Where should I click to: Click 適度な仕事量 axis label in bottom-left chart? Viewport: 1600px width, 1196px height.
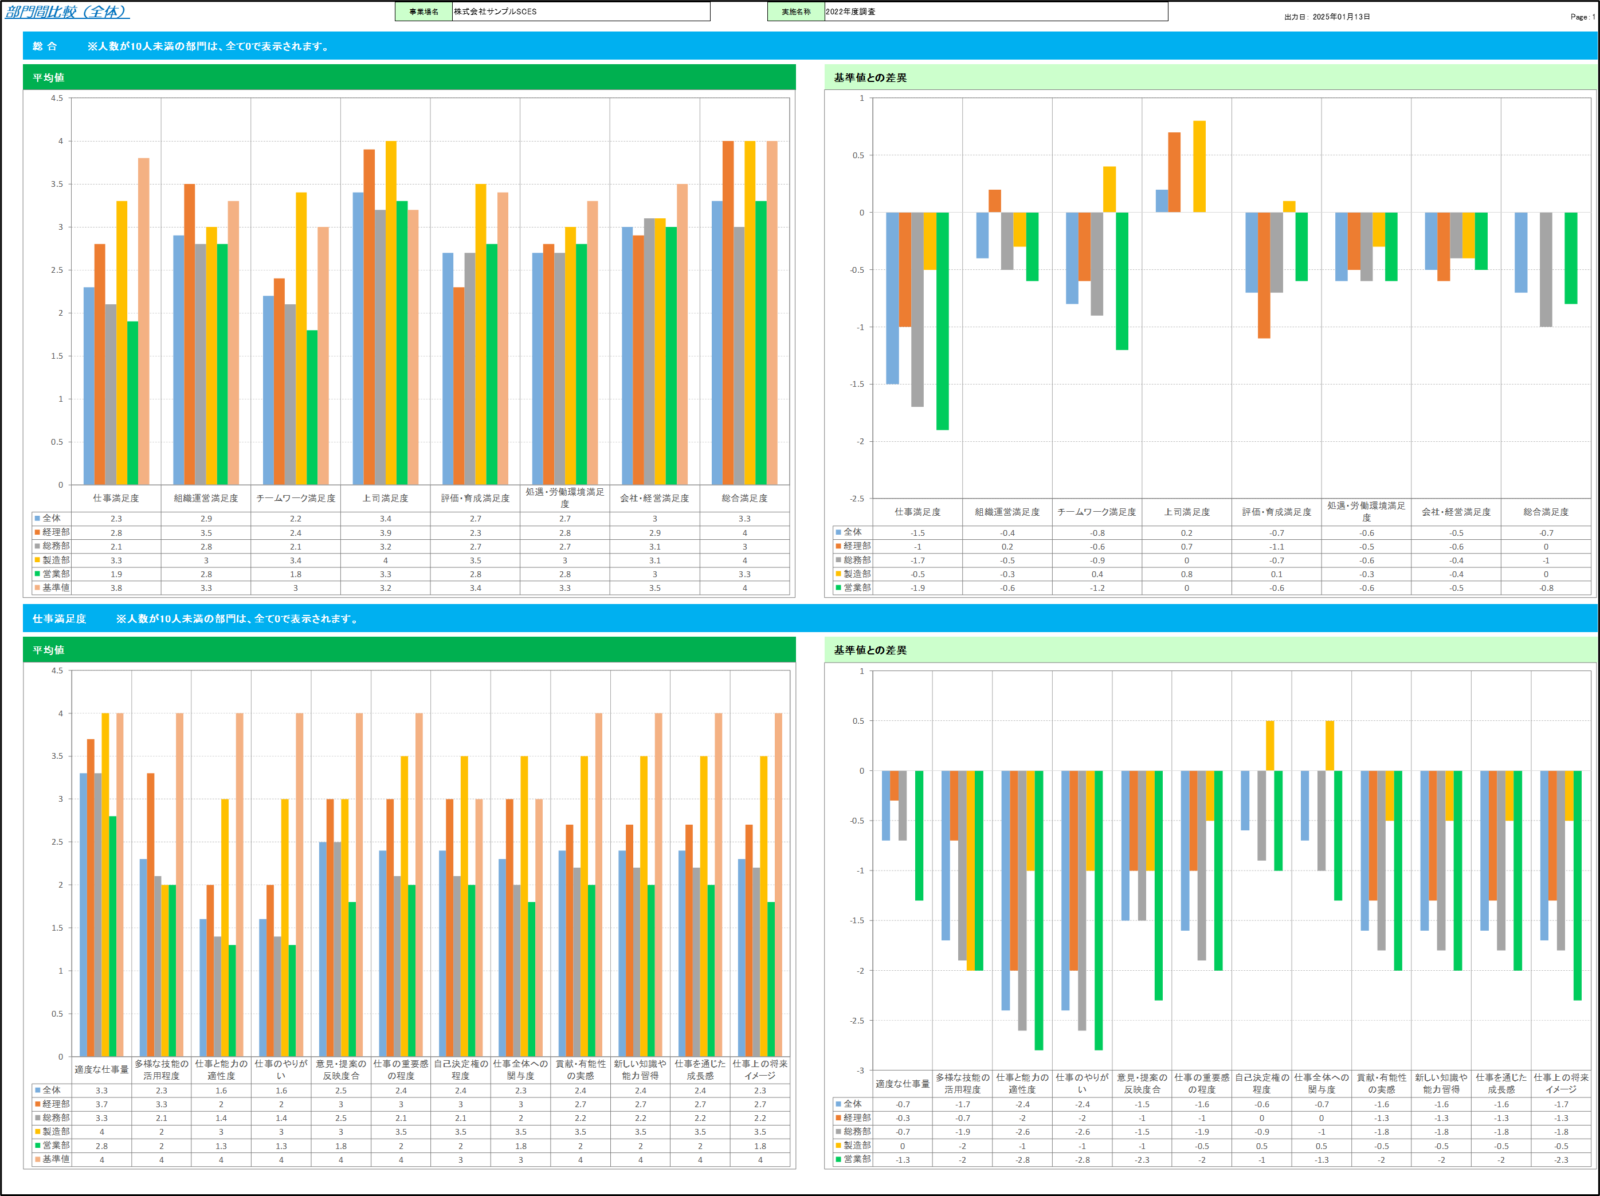101,1070
